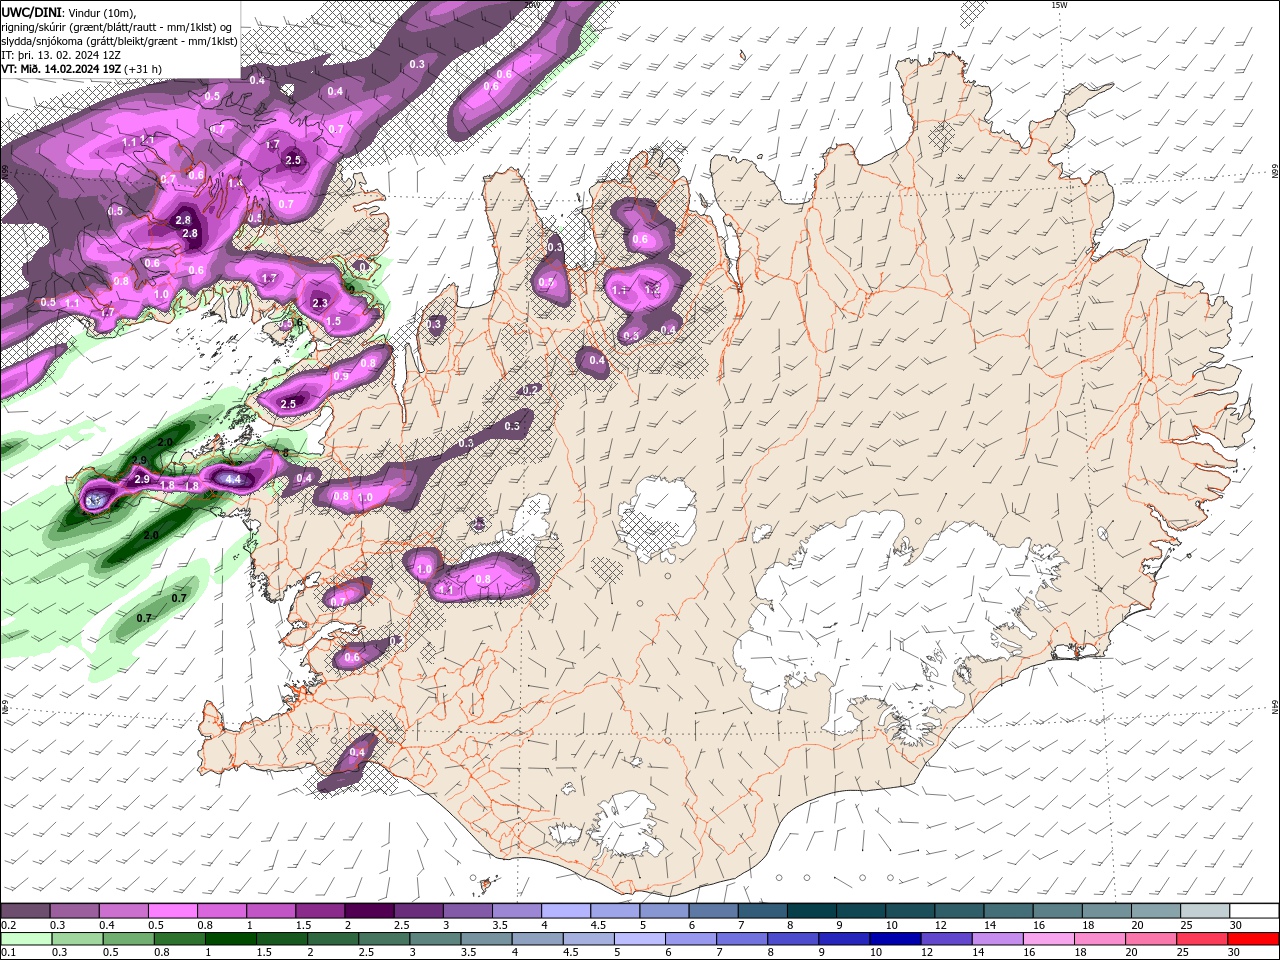The image size is (1280, 960).
Task: Click the 0.9 value label on the map
Action: coord(341,376)
